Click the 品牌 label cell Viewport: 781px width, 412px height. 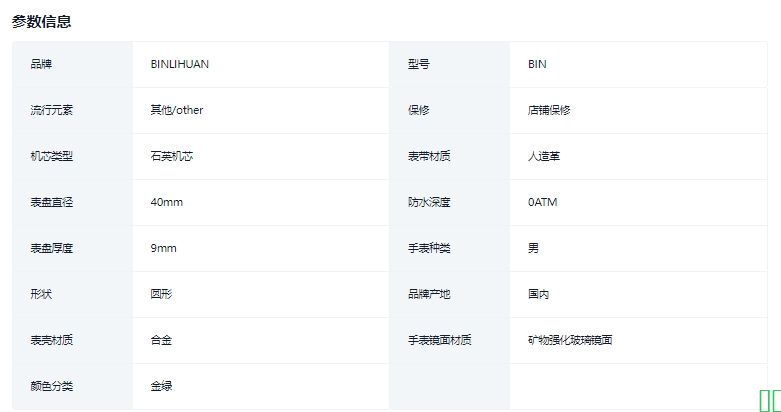pos(41,64)
